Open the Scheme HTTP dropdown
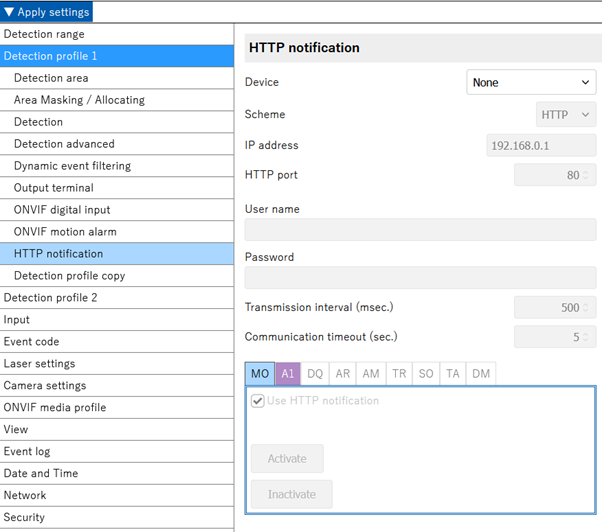 pyautogui.click(x=566, y=115)
